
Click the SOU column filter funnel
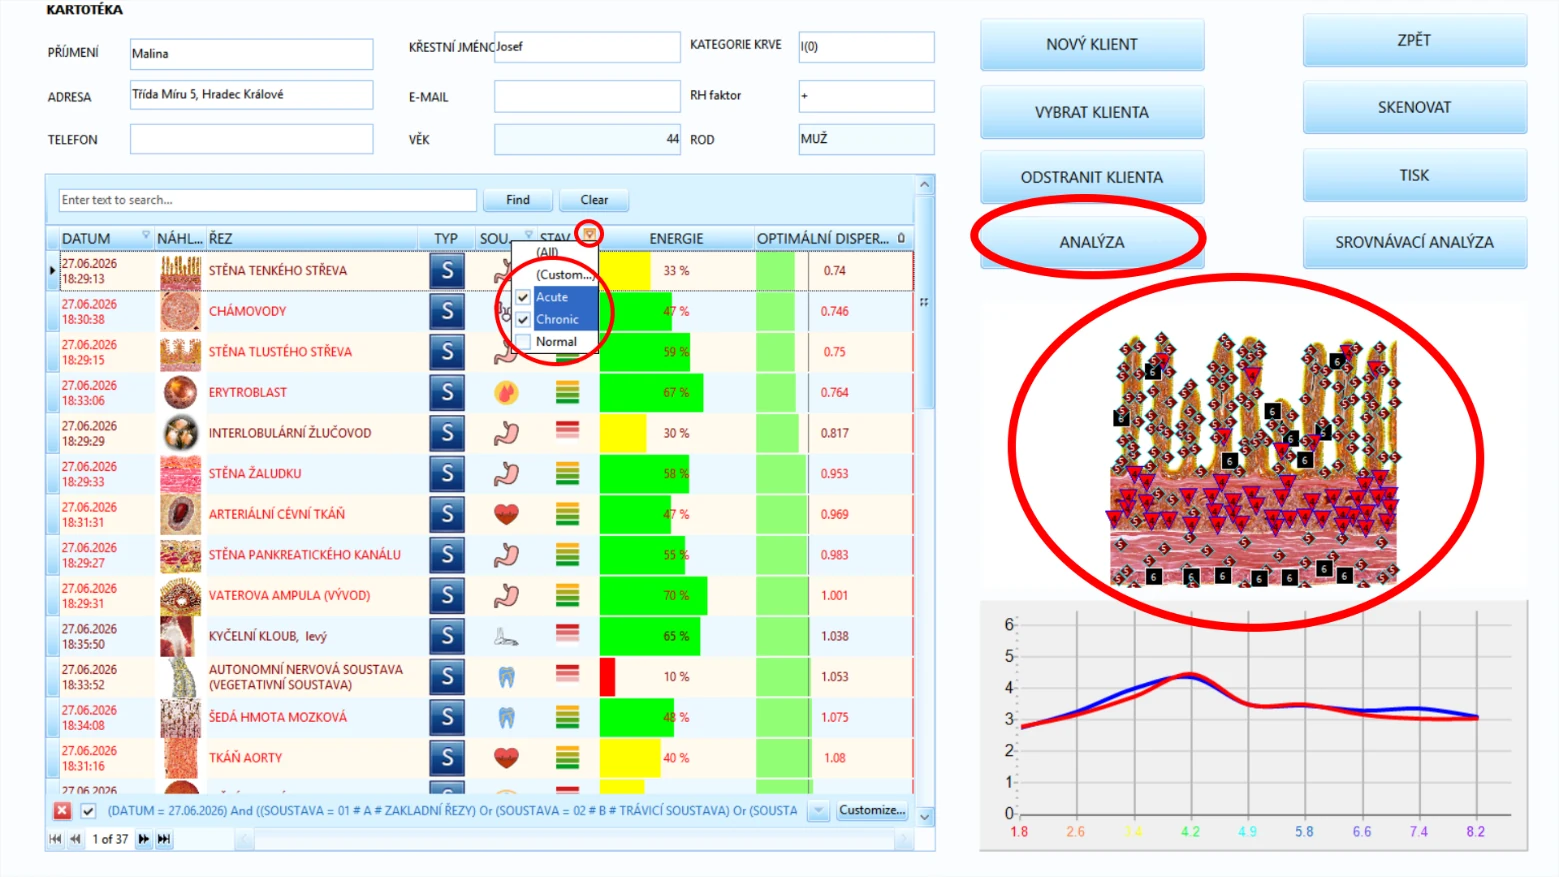click(529, 236)
